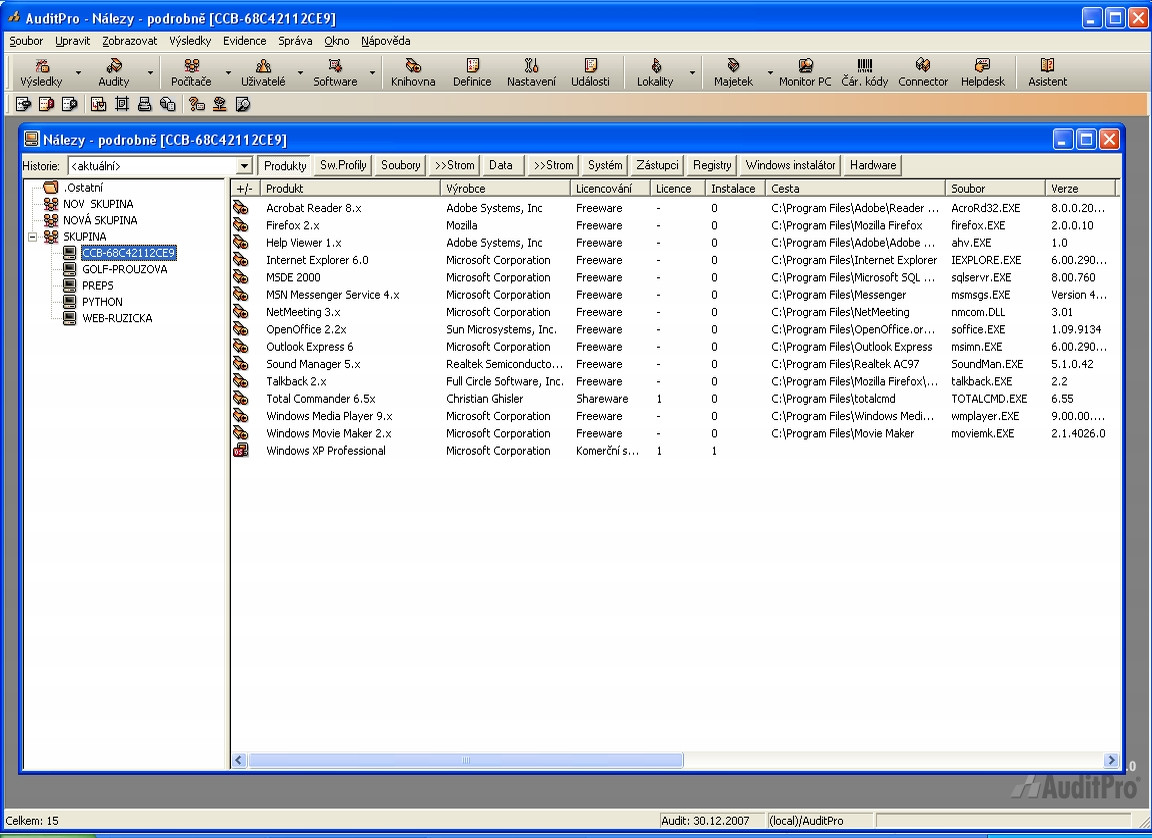Sort by the Licencování column header
Screen dimensions: 1152x838
point(610,189)
